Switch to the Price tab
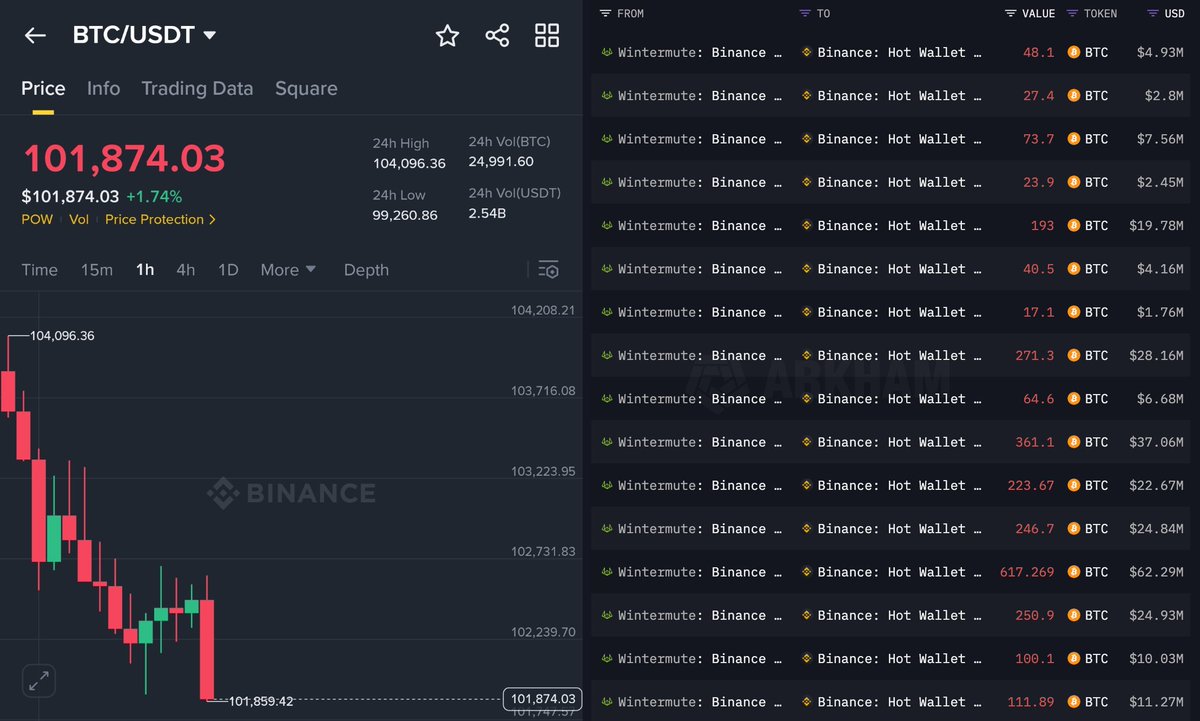 (x=43, y=88)
